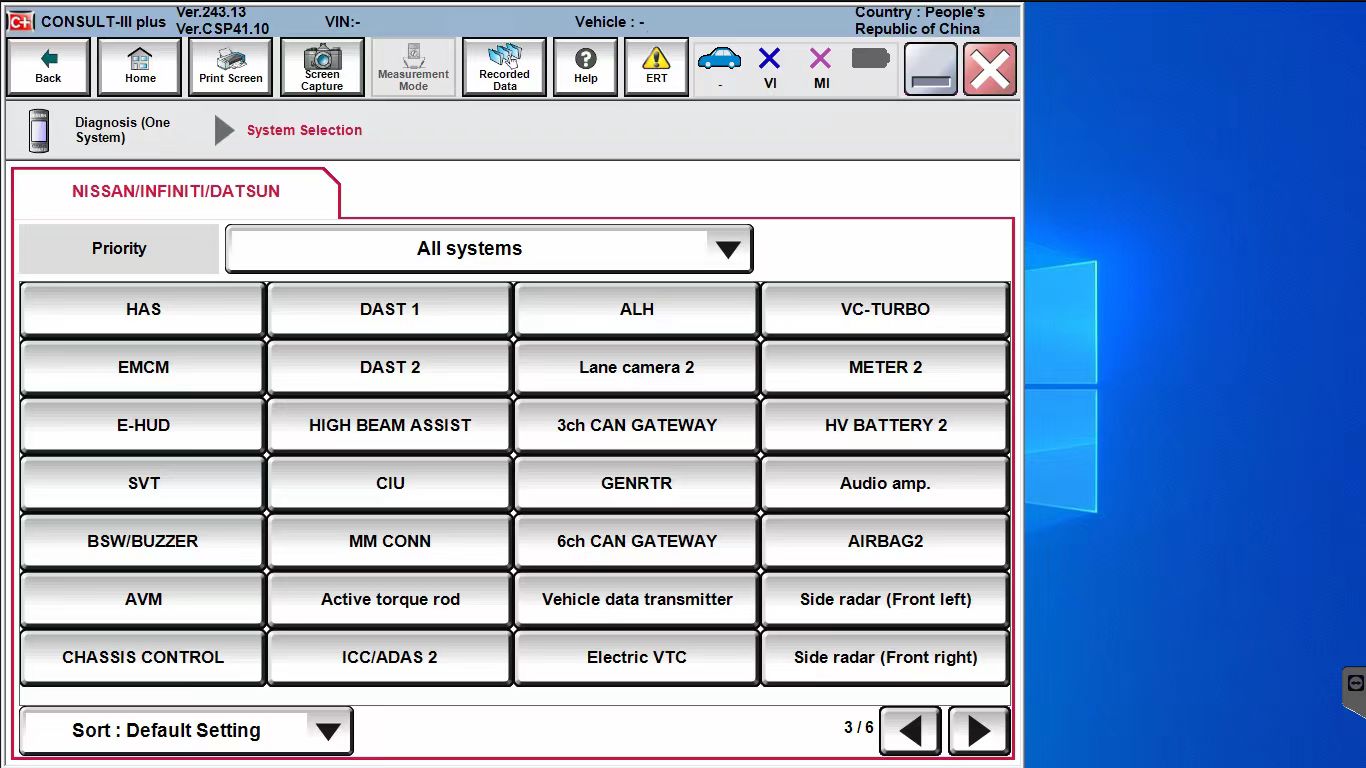Screen dimensions: 1366x768
Task: Open Measurement Mode toolbar button
Action: [413, 67]
